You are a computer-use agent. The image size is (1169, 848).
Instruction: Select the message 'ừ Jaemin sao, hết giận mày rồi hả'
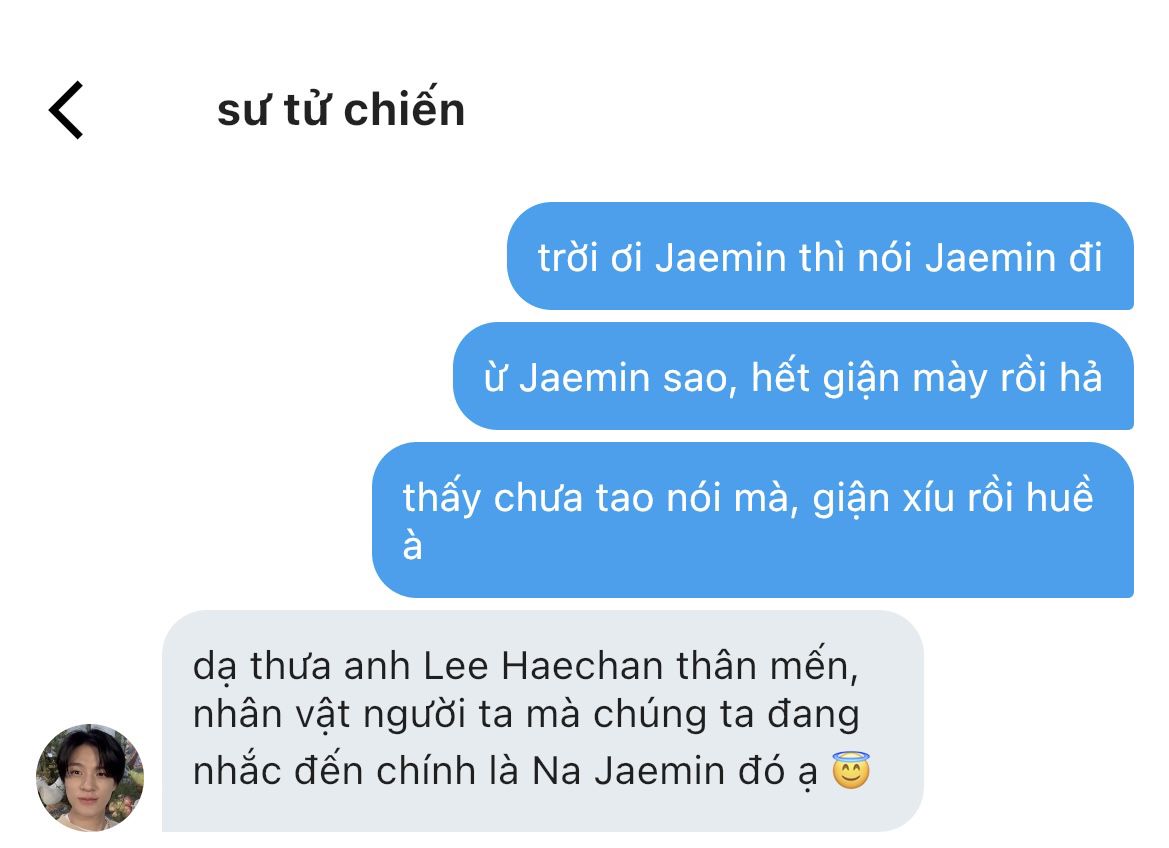click(793, 376)
